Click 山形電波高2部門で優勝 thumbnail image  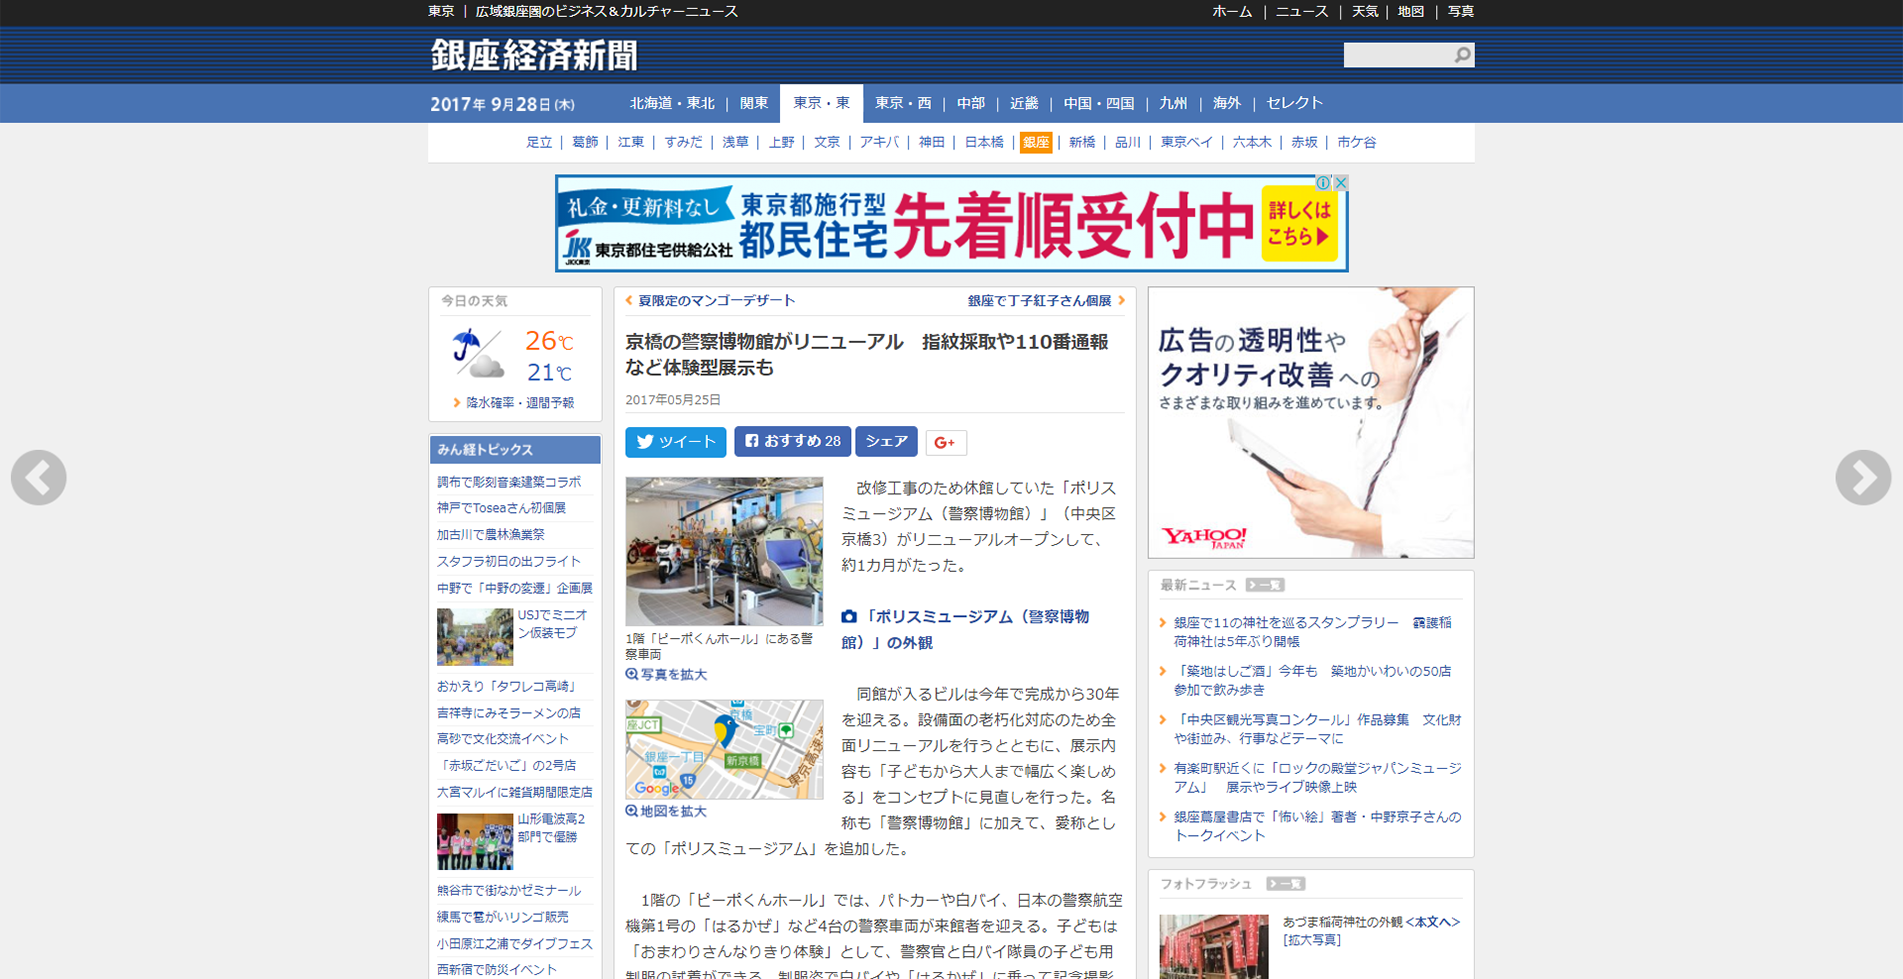point(474,841)
